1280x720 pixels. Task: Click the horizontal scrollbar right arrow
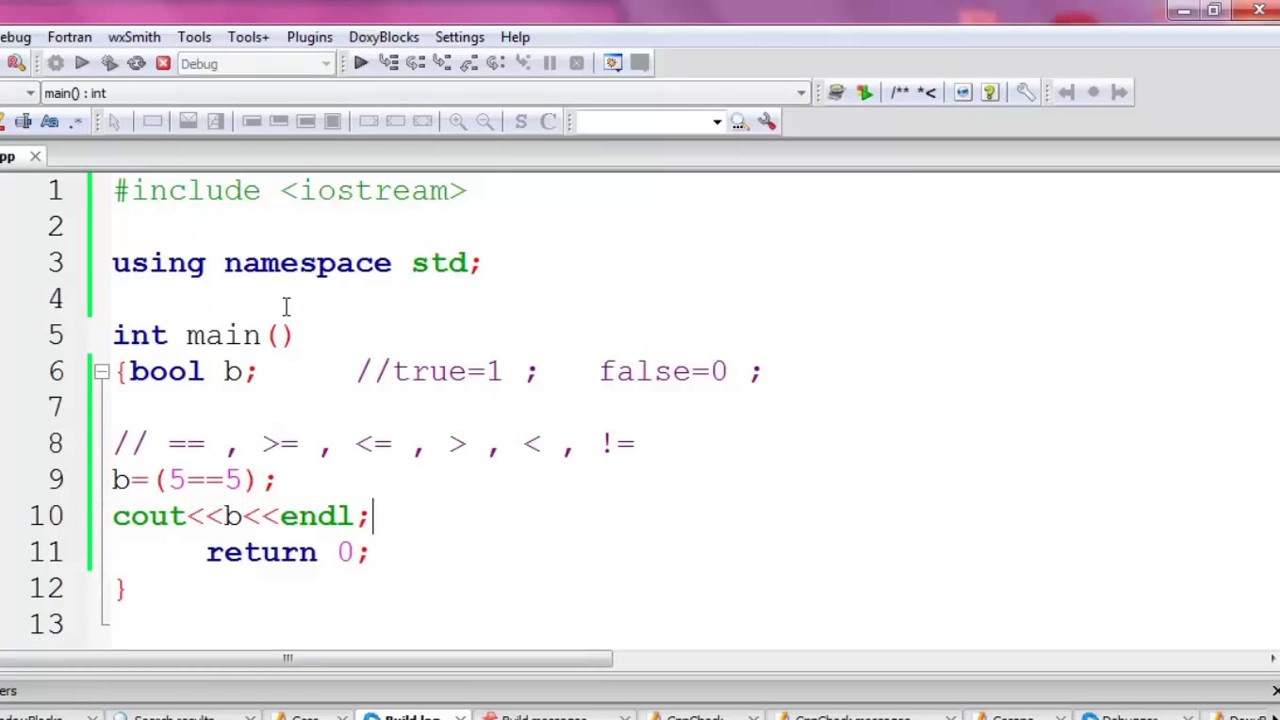tap(1273, 658)
